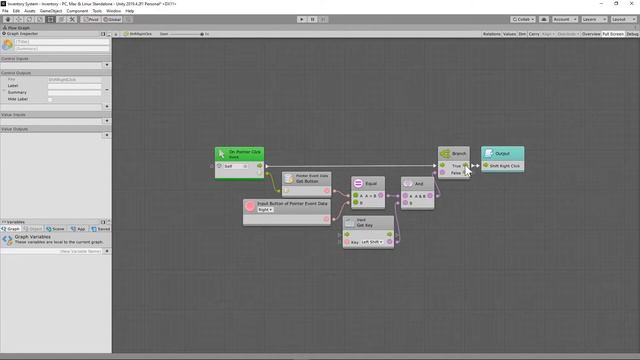Select the combined Transform tool

point(61,19)
